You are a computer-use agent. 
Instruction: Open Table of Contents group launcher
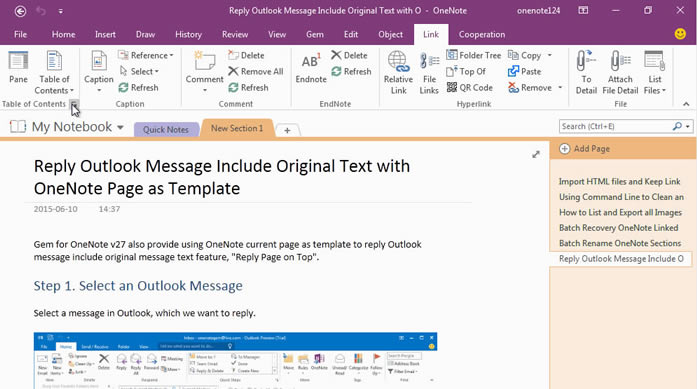74,104
